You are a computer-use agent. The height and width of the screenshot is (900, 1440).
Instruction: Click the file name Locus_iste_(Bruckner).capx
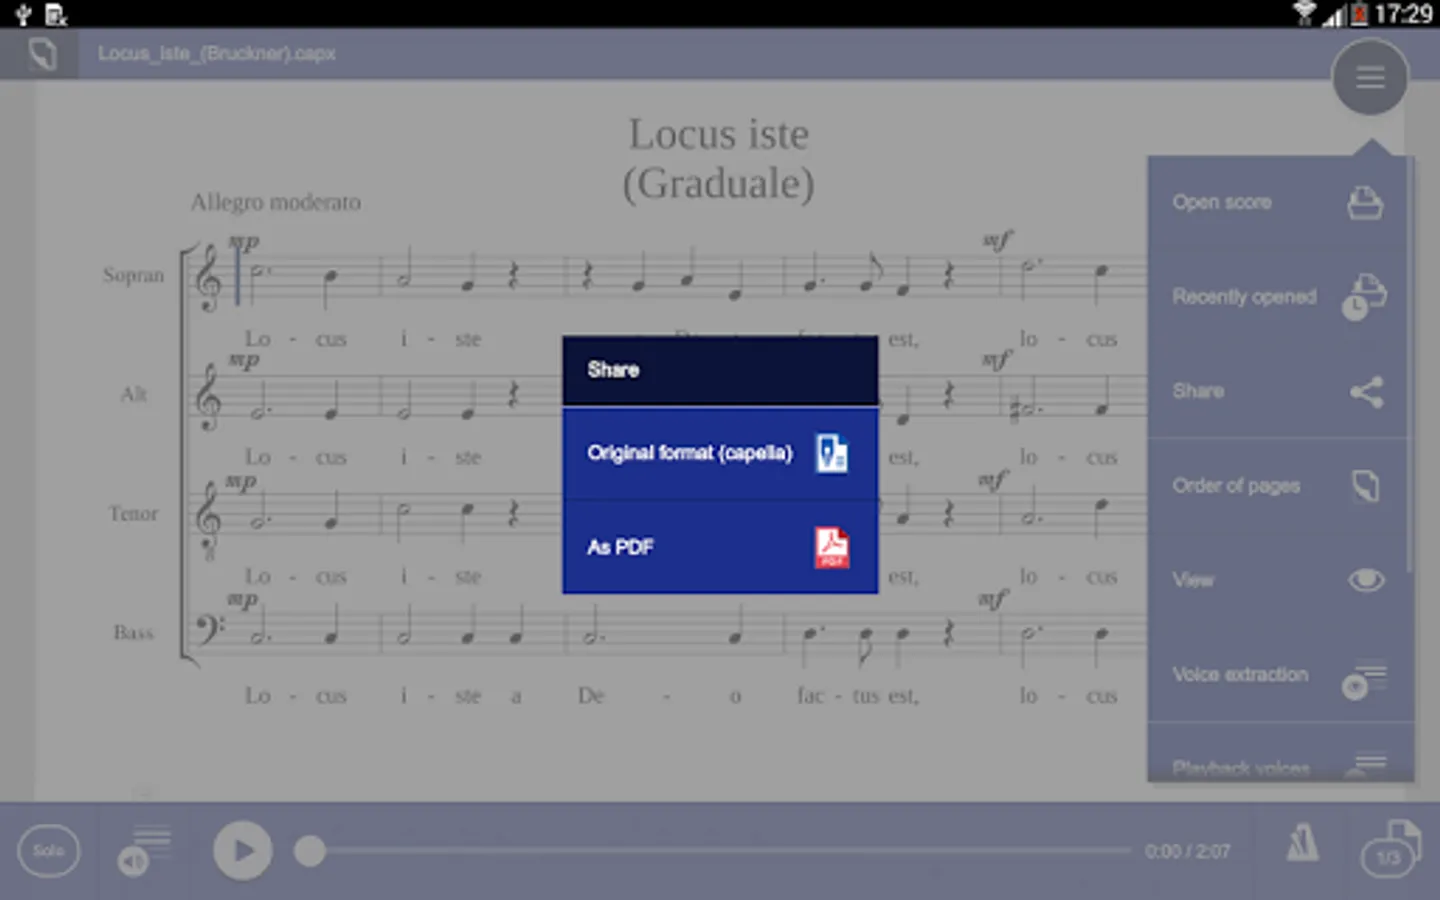coord(216,54)
